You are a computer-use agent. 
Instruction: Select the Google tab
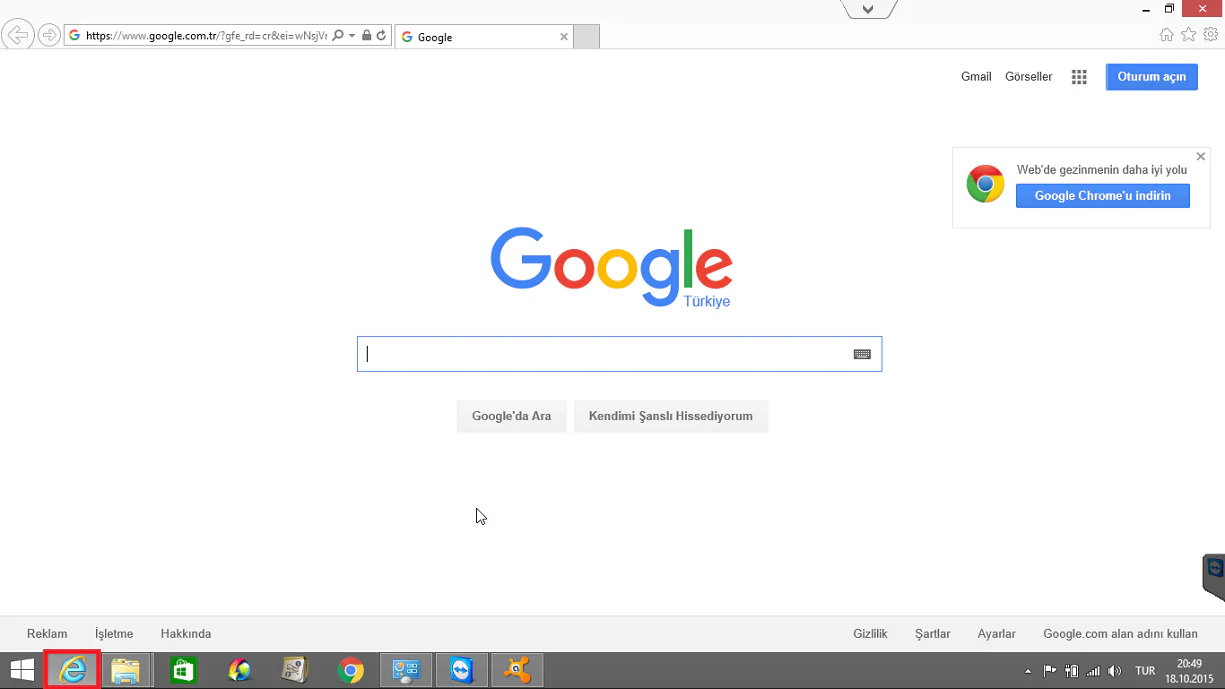pos(483,37)
